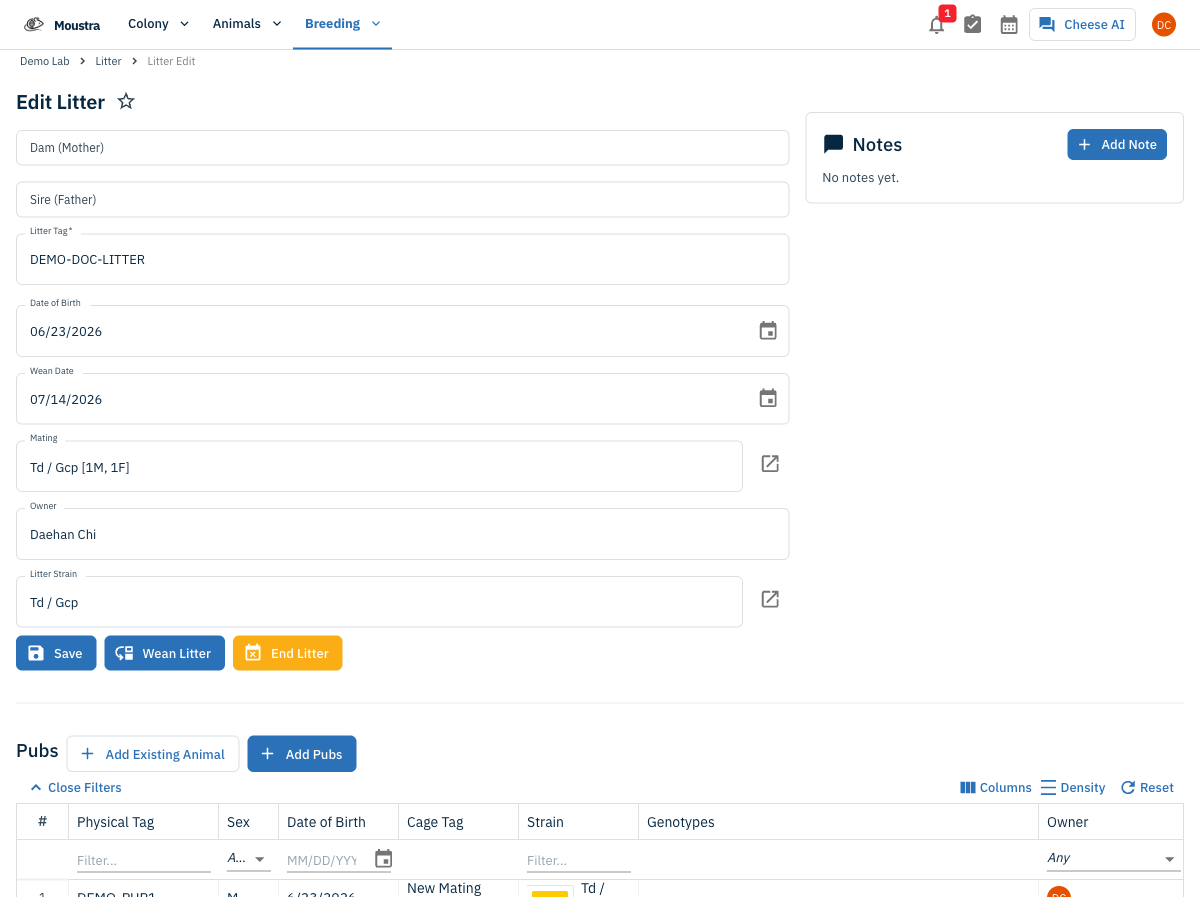The width and height of the screenshot is (1200, 897).
Task: Change table Density setting
Action: (1073, 787)
